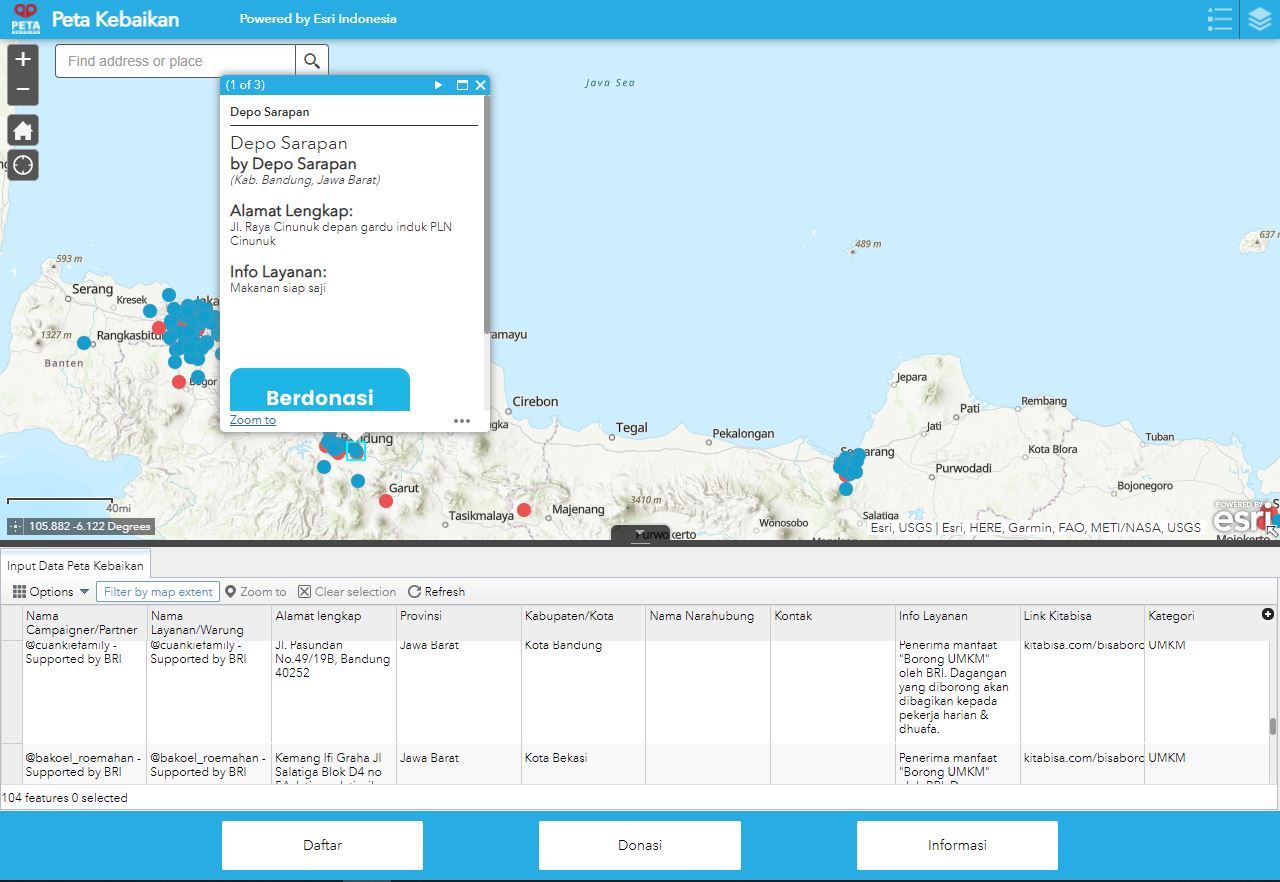The image size is (1280, 882).
Task: Zoom out the map with minus button
Action: (x=23, y=90)
